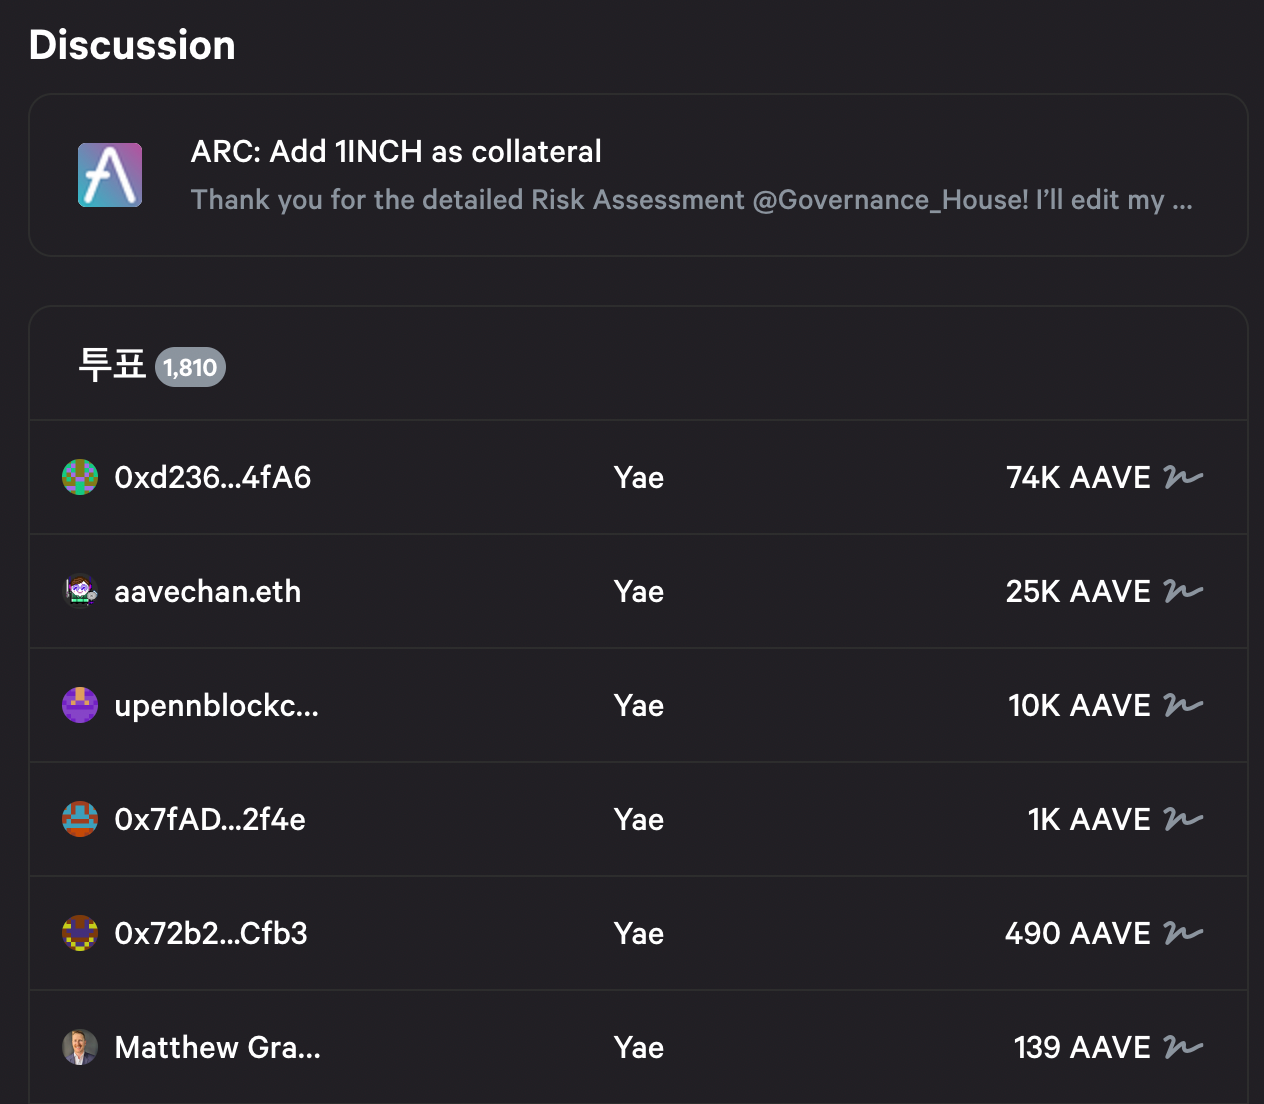Open voter 0xd236...4fA6 profile
Image resolution: width=1264 pixels, height=1104 pixels.
coord(212,478)
